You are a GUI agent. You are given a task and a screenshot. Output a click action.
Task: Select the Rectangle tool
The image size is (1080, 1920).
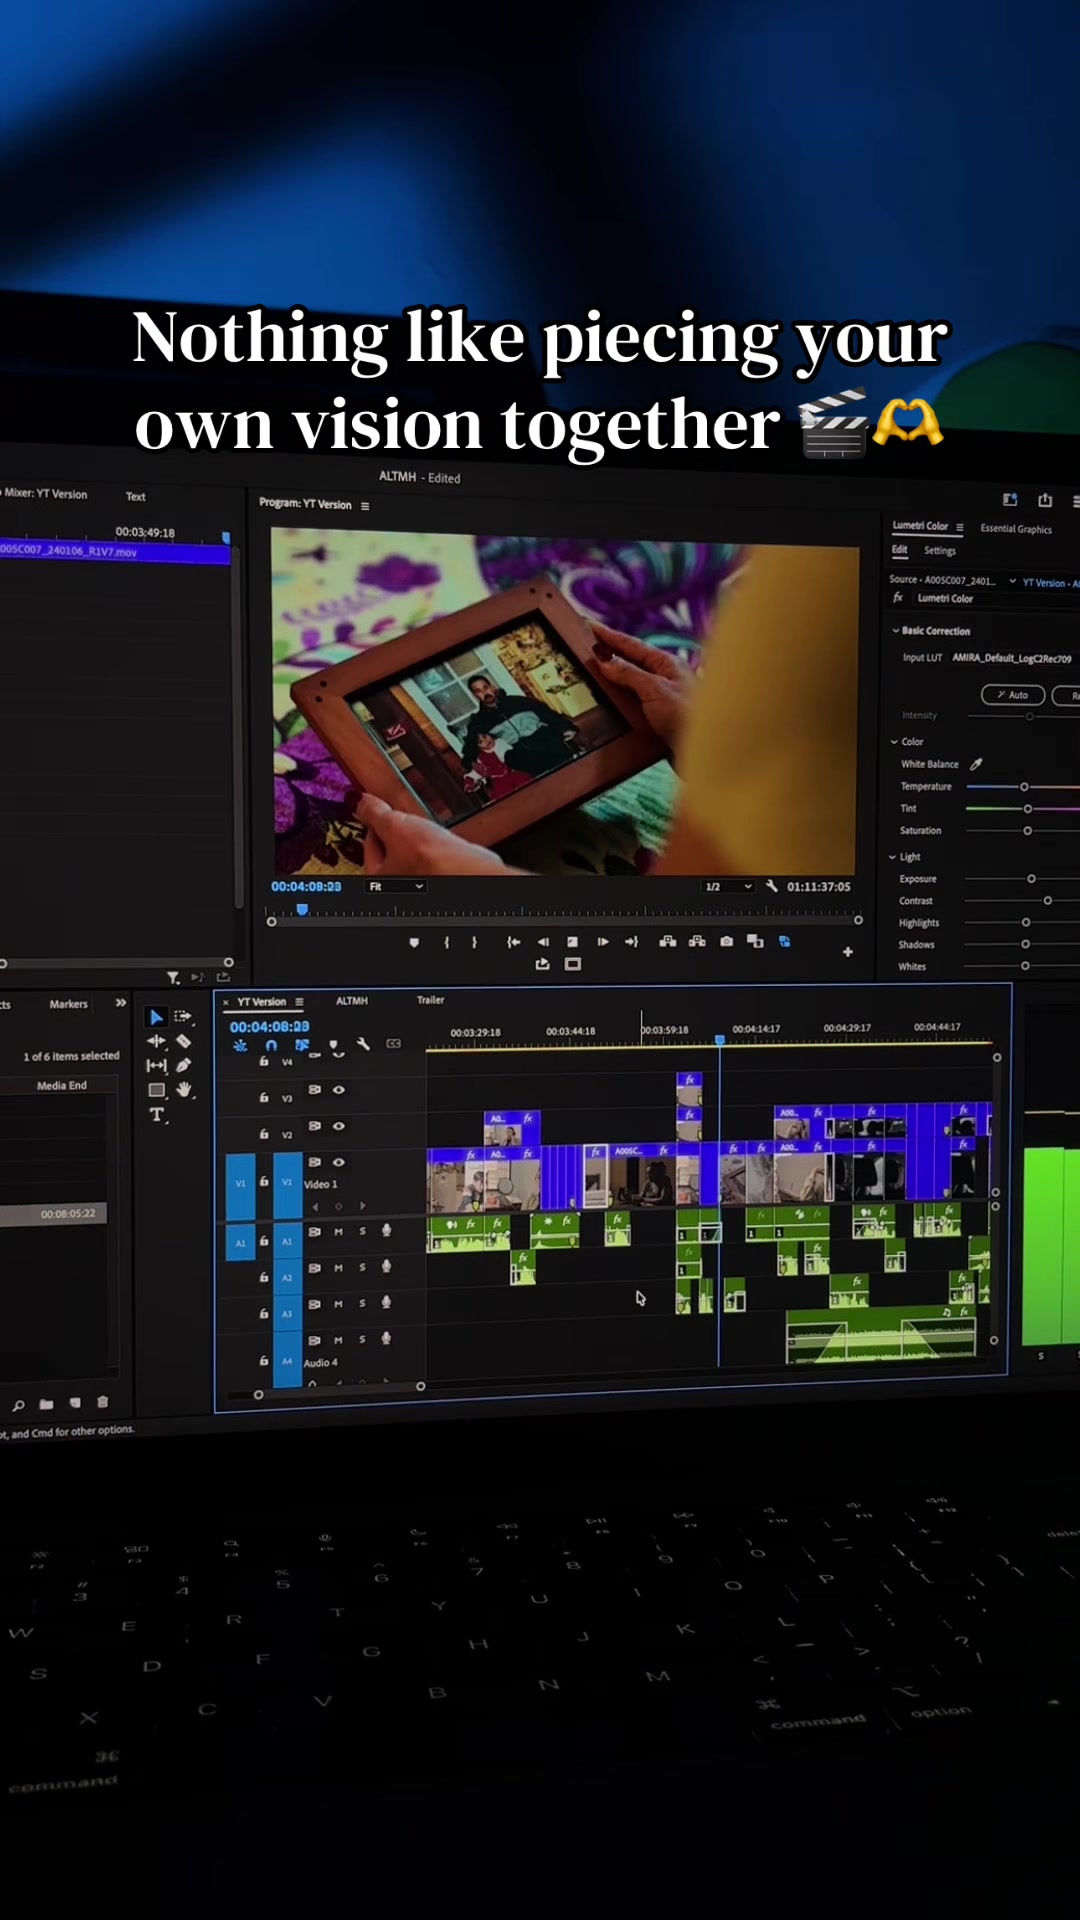click(x=157, y=1090)
